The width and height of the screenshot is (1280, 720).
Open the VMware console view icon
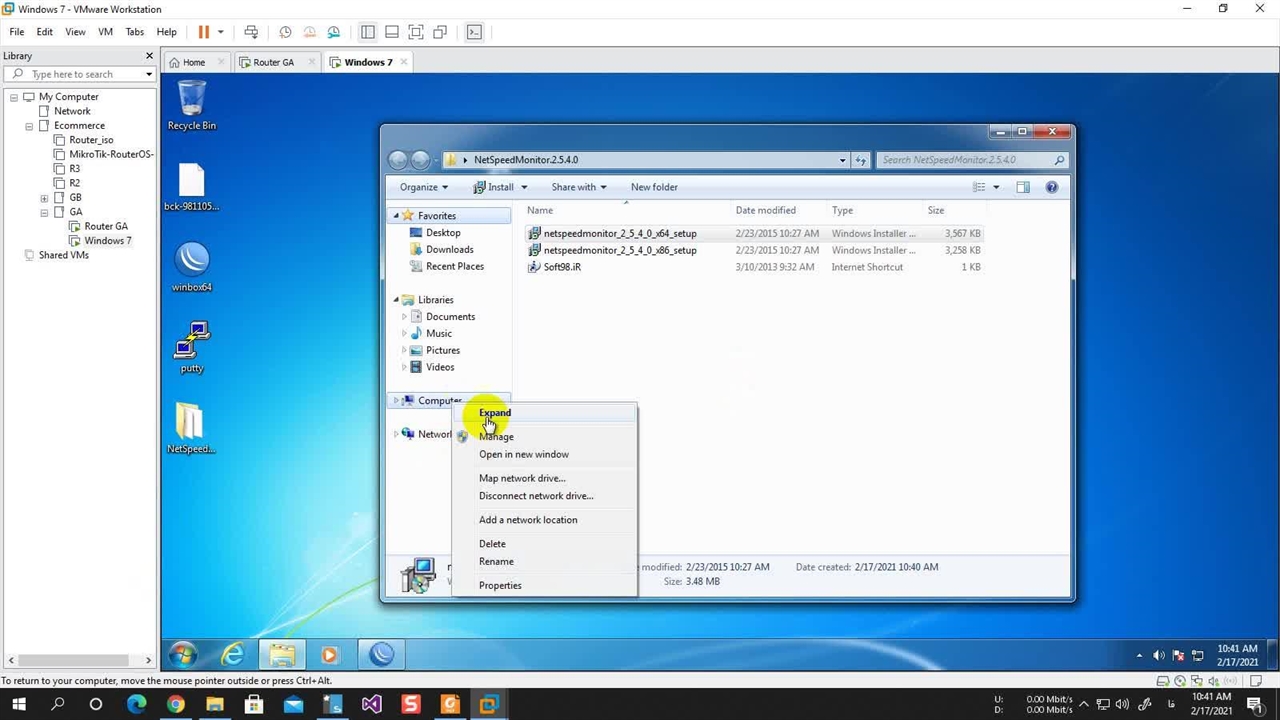[x=474, y=32]
